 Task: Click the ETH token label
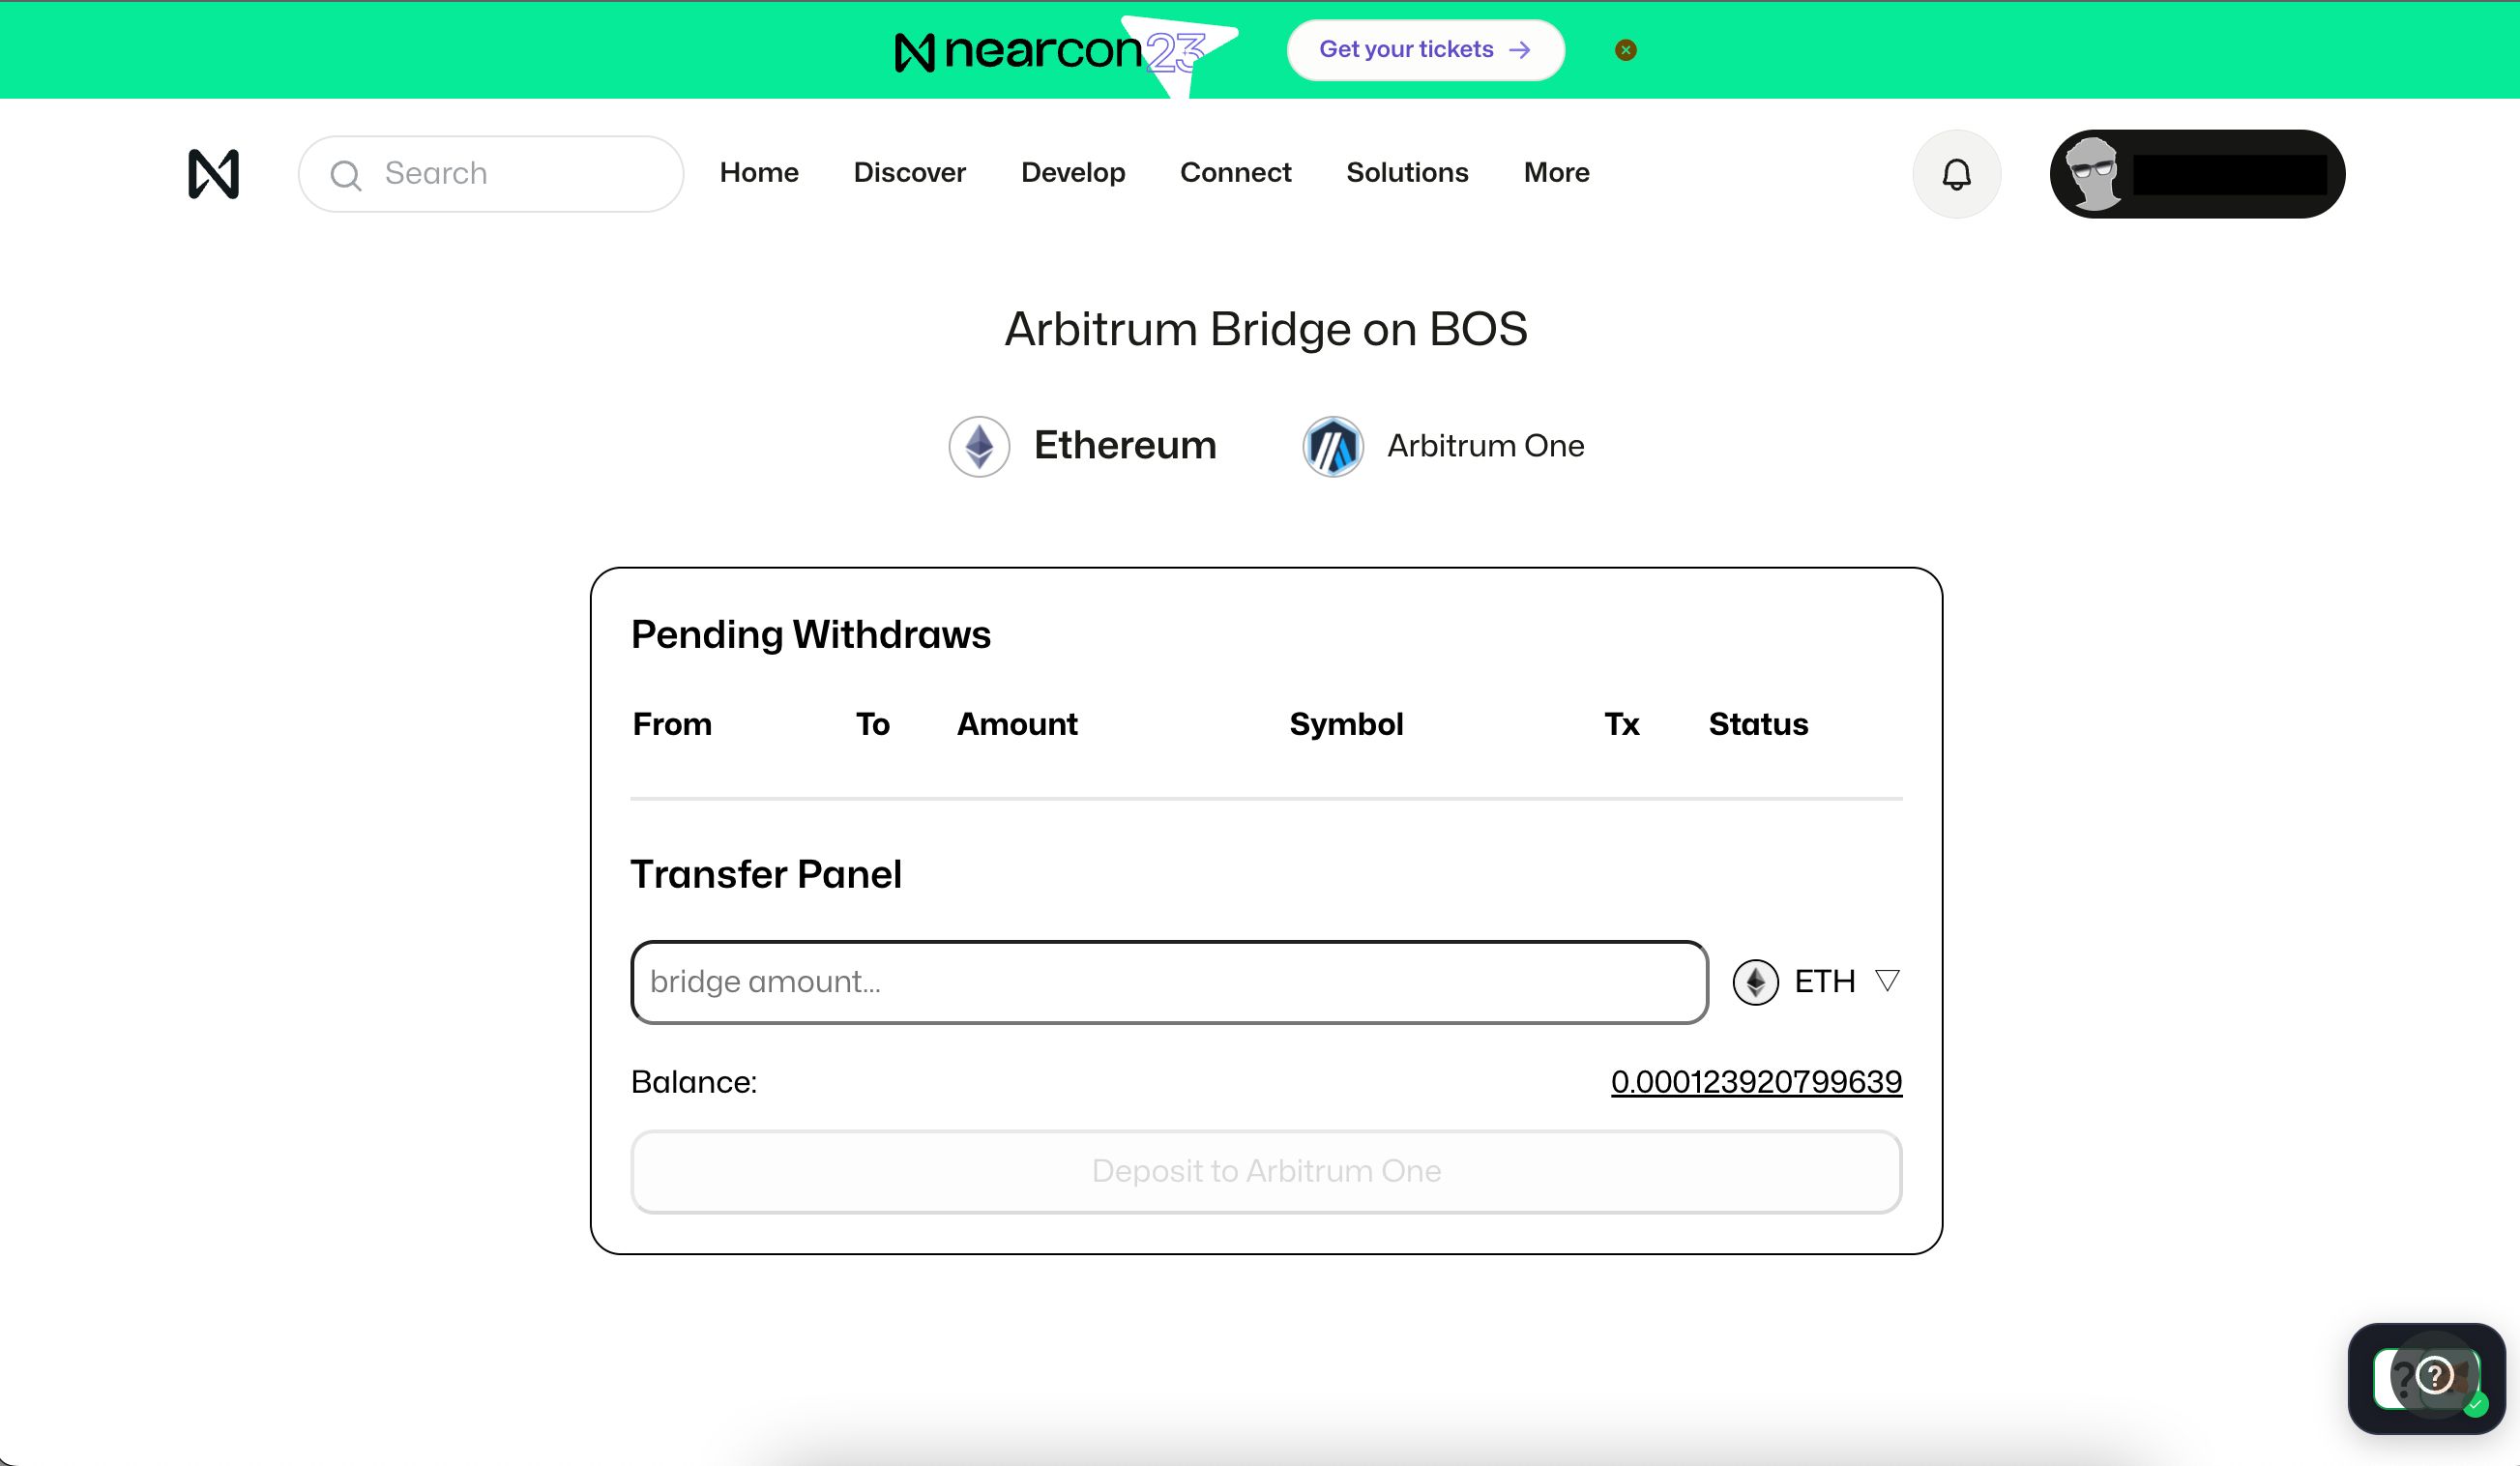(1824, 982)
